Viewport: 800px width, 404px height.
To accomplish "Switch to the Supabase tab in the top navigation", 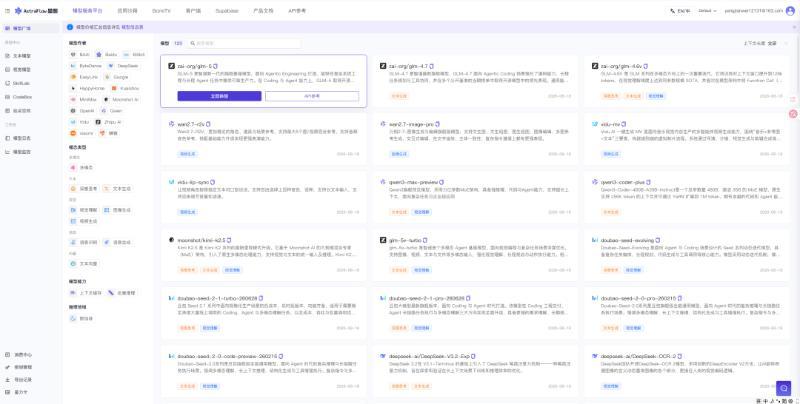I will click(x=226, y=11).
